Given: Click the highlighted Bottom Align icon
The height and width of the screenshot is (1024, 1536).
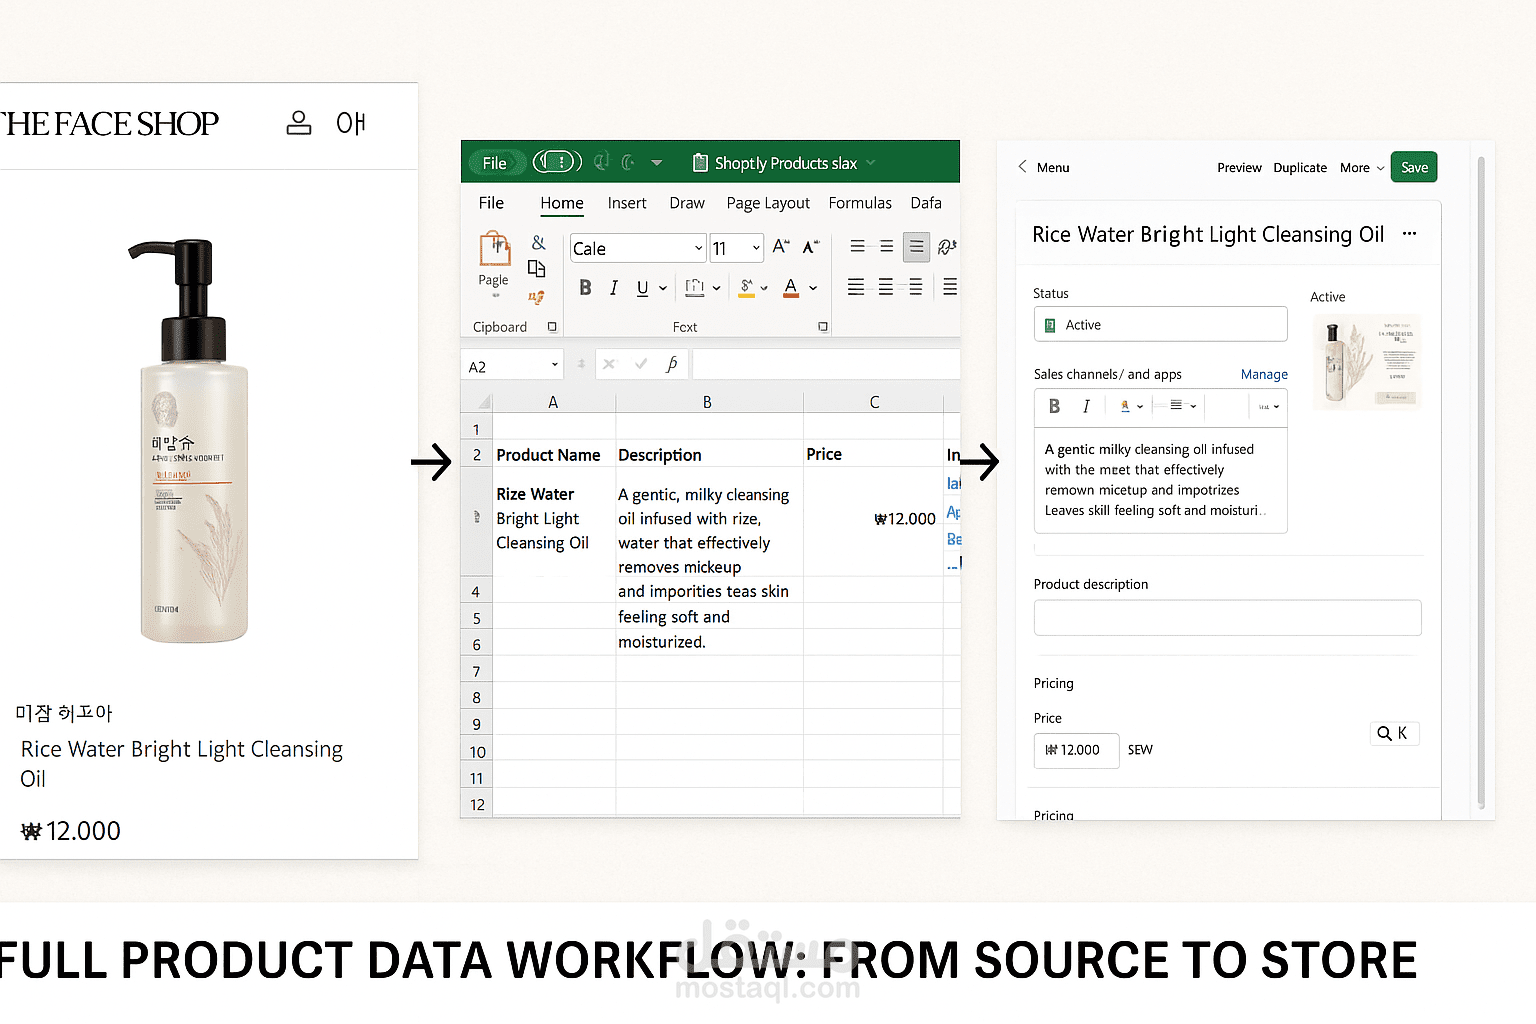Looking at the screenshot, I should click(916, 247).
